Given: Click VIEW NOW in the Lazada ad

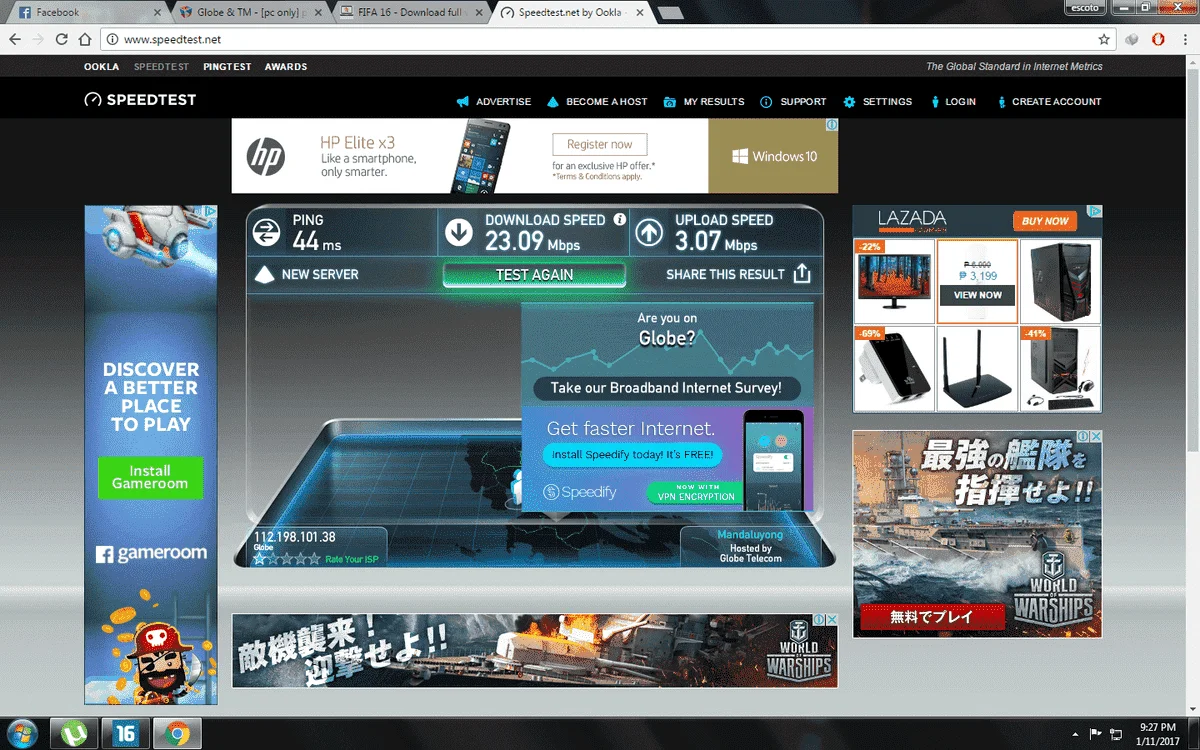Looking at the screenshot, I should (977, 295).
